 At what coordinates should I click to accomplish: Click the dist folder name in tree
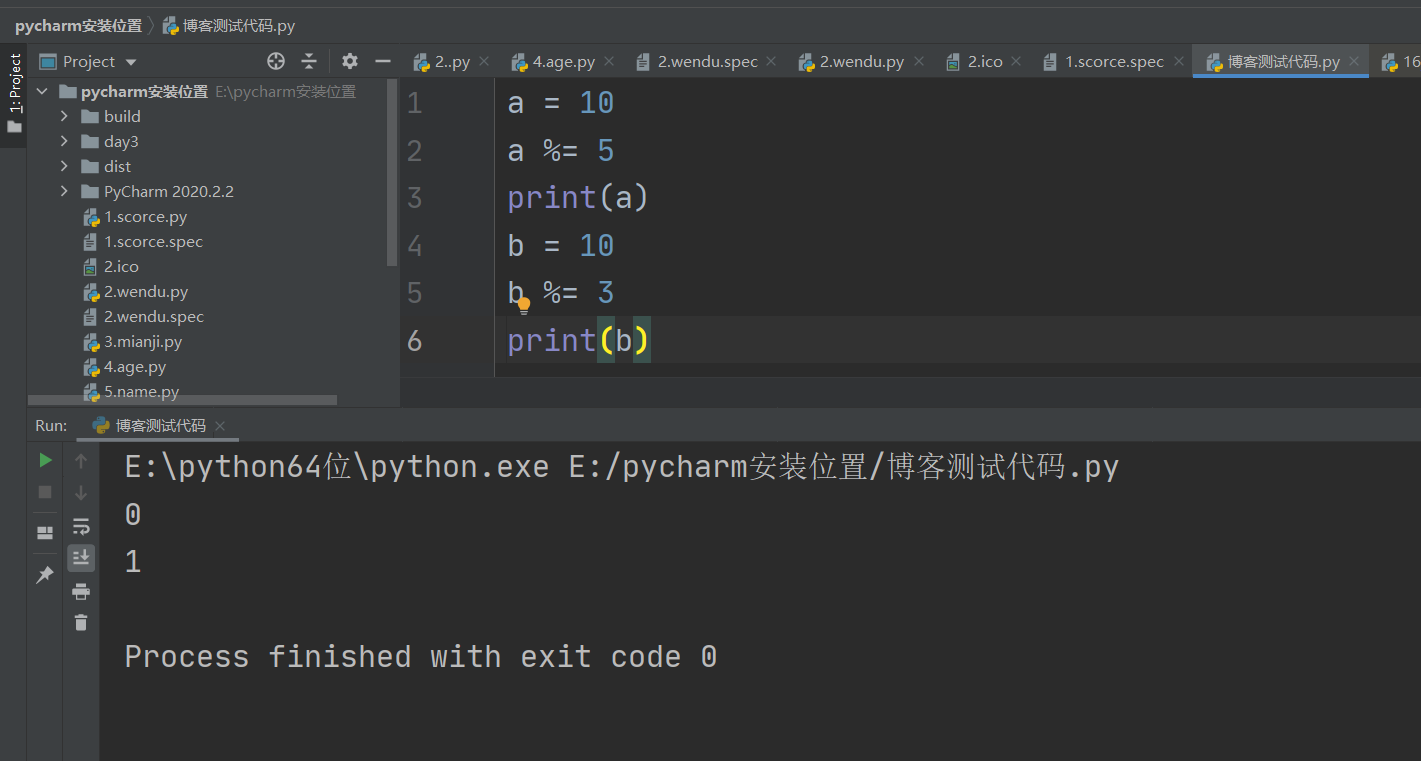pyautogui.click(x=117, y=166)
